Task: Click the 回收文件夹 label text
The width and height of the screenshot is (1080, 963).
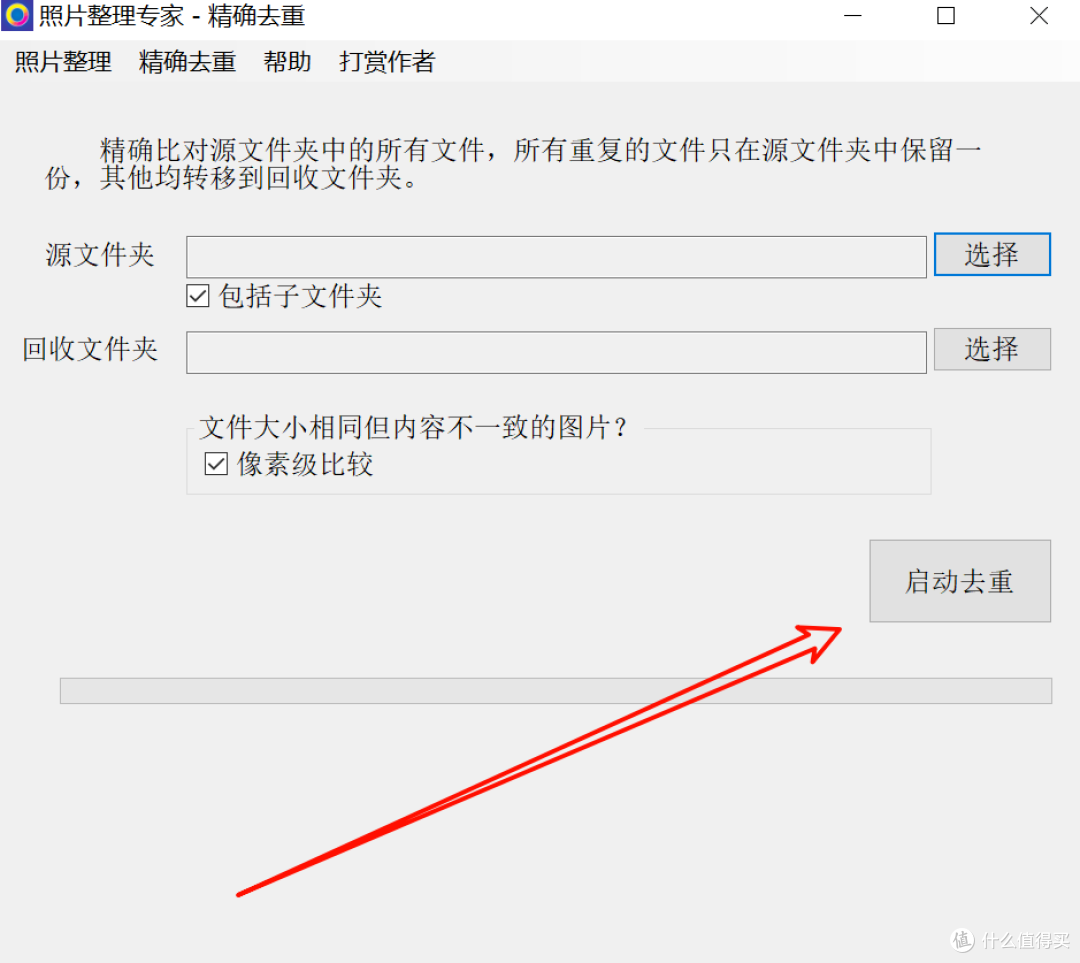Action: point(90,349)
